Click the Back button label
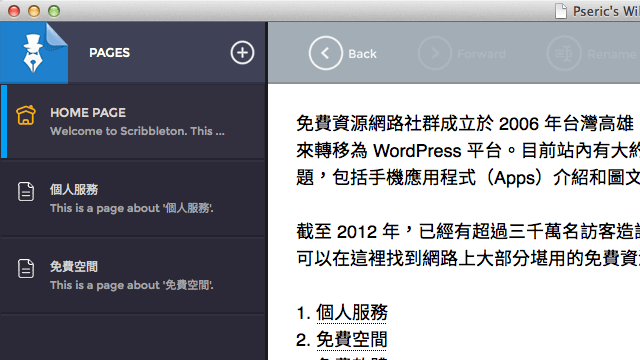640x360 pixels. click(362, 54)
